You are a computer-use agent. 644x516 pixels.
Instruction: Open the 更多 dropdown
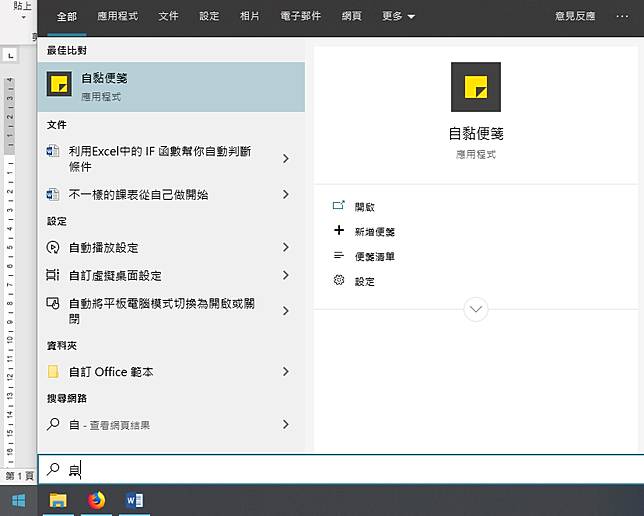(x=398, y=16)
